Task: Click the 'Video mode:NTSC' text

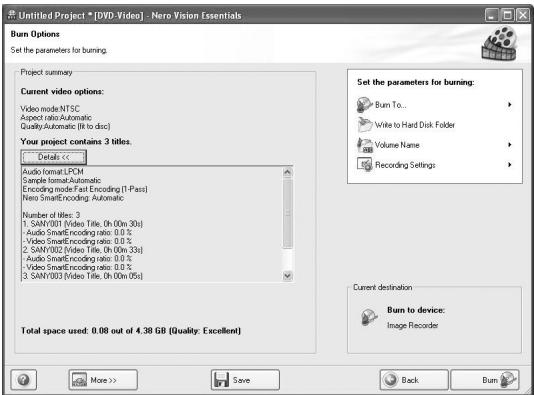Action: [50, 109]
